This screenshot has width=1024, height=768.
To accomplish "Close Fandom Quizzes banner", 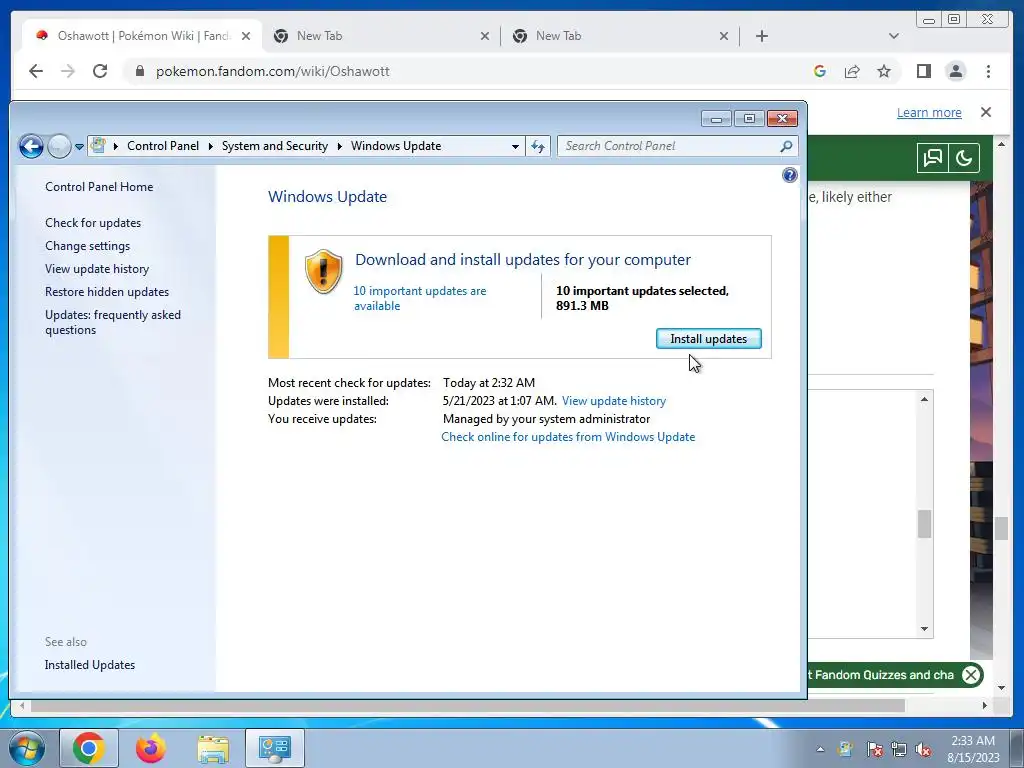I will tap(971, 675).
